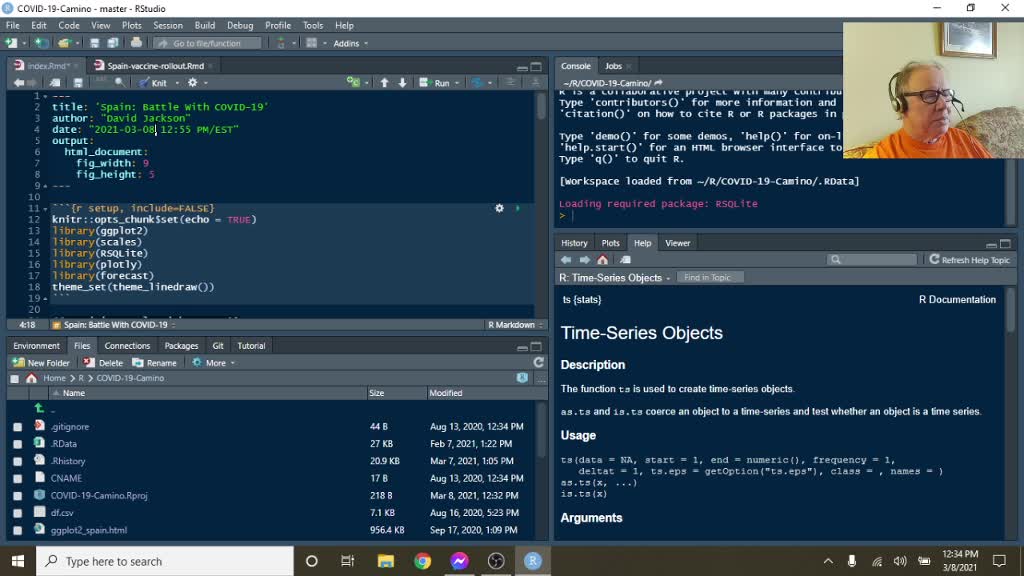Expand the Knit options dropdown arrow

click(x=177, y=83)
